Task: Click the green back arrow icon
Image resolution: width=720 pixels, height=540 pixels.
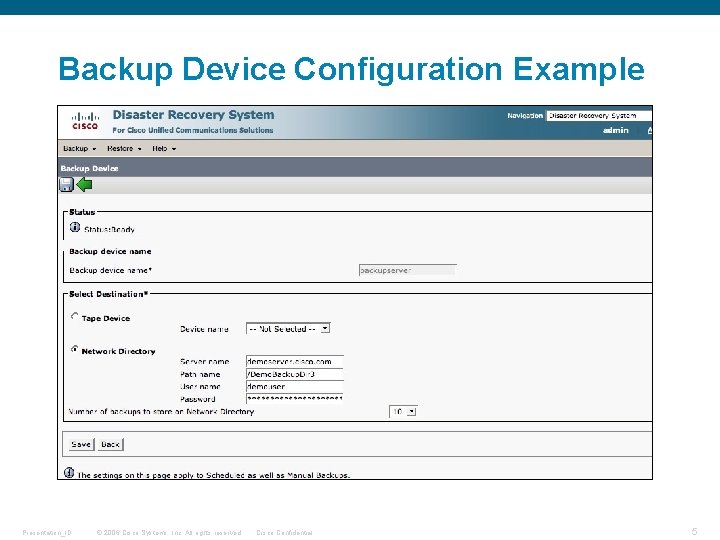Action: [84, 185]
